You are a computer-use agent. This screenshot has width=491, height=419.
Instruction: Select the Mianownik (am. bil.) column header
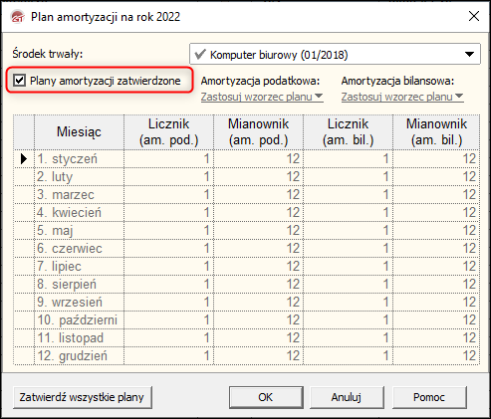click(436, 132)
